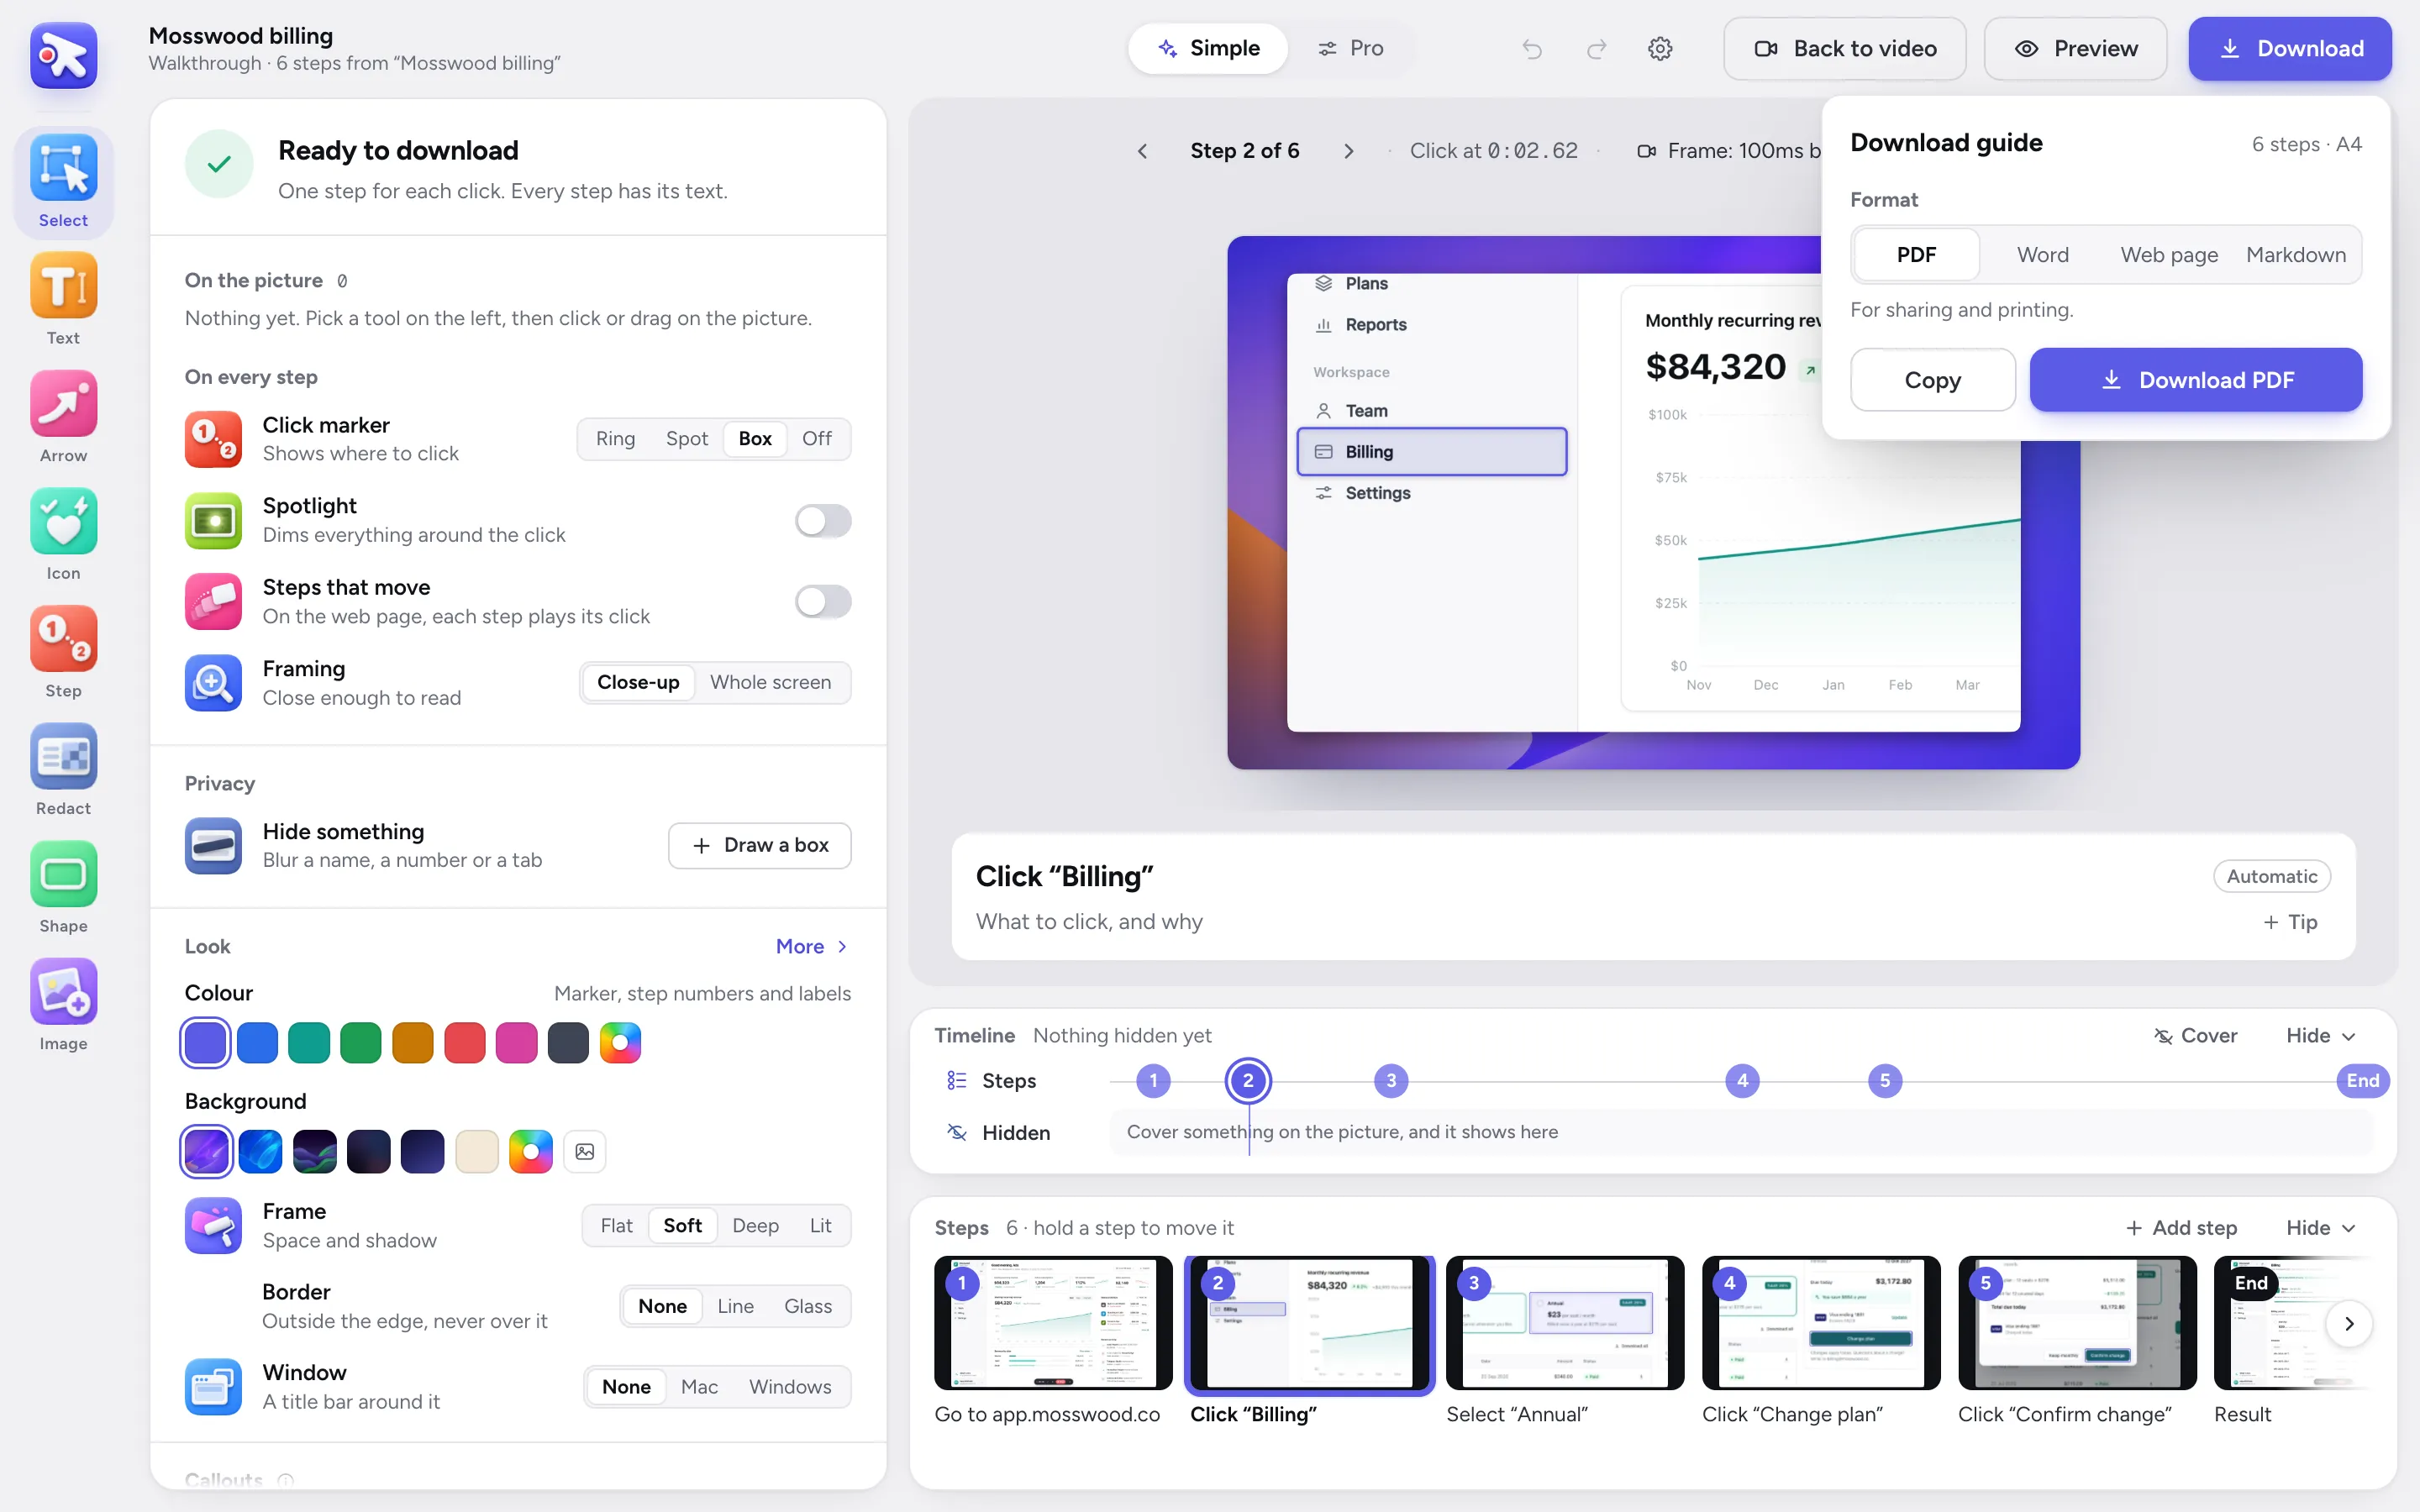Add a new step
Image resolution: width=2420 pixels, height=1512 pixels.
point(2181,1227)
